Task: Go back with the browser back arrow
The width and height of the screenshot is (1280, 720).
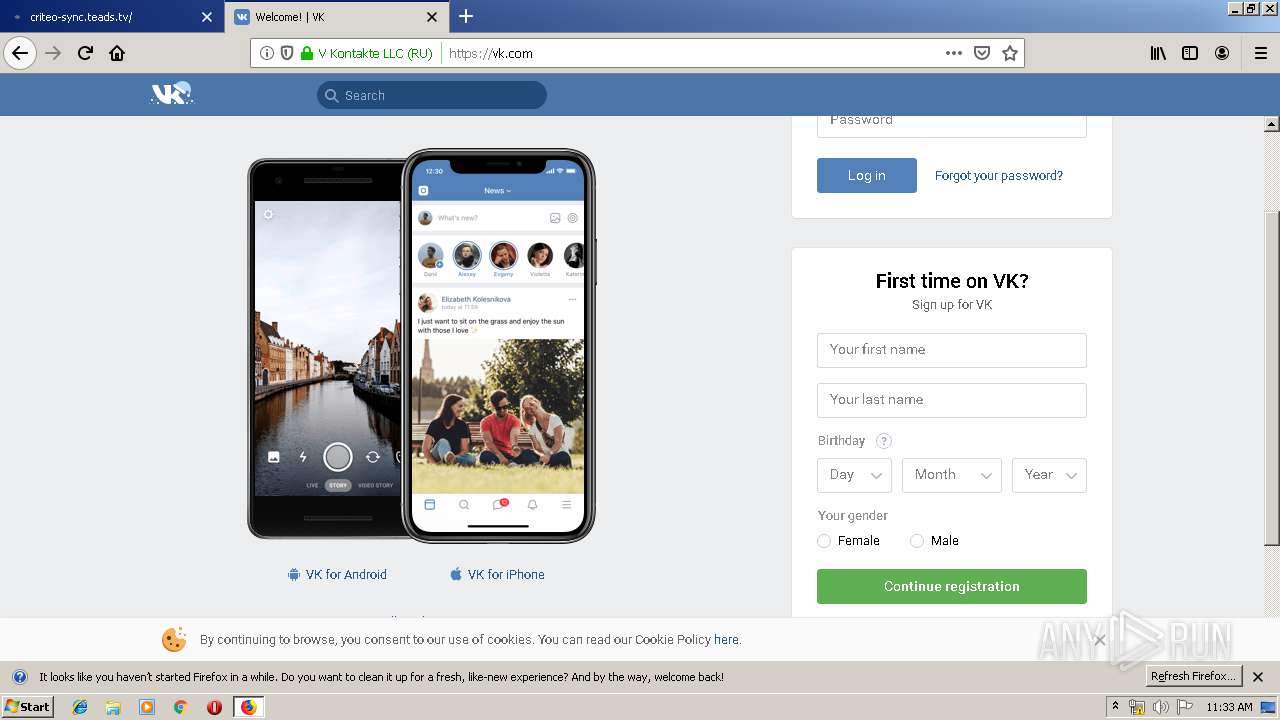Action: click(20, 54)
